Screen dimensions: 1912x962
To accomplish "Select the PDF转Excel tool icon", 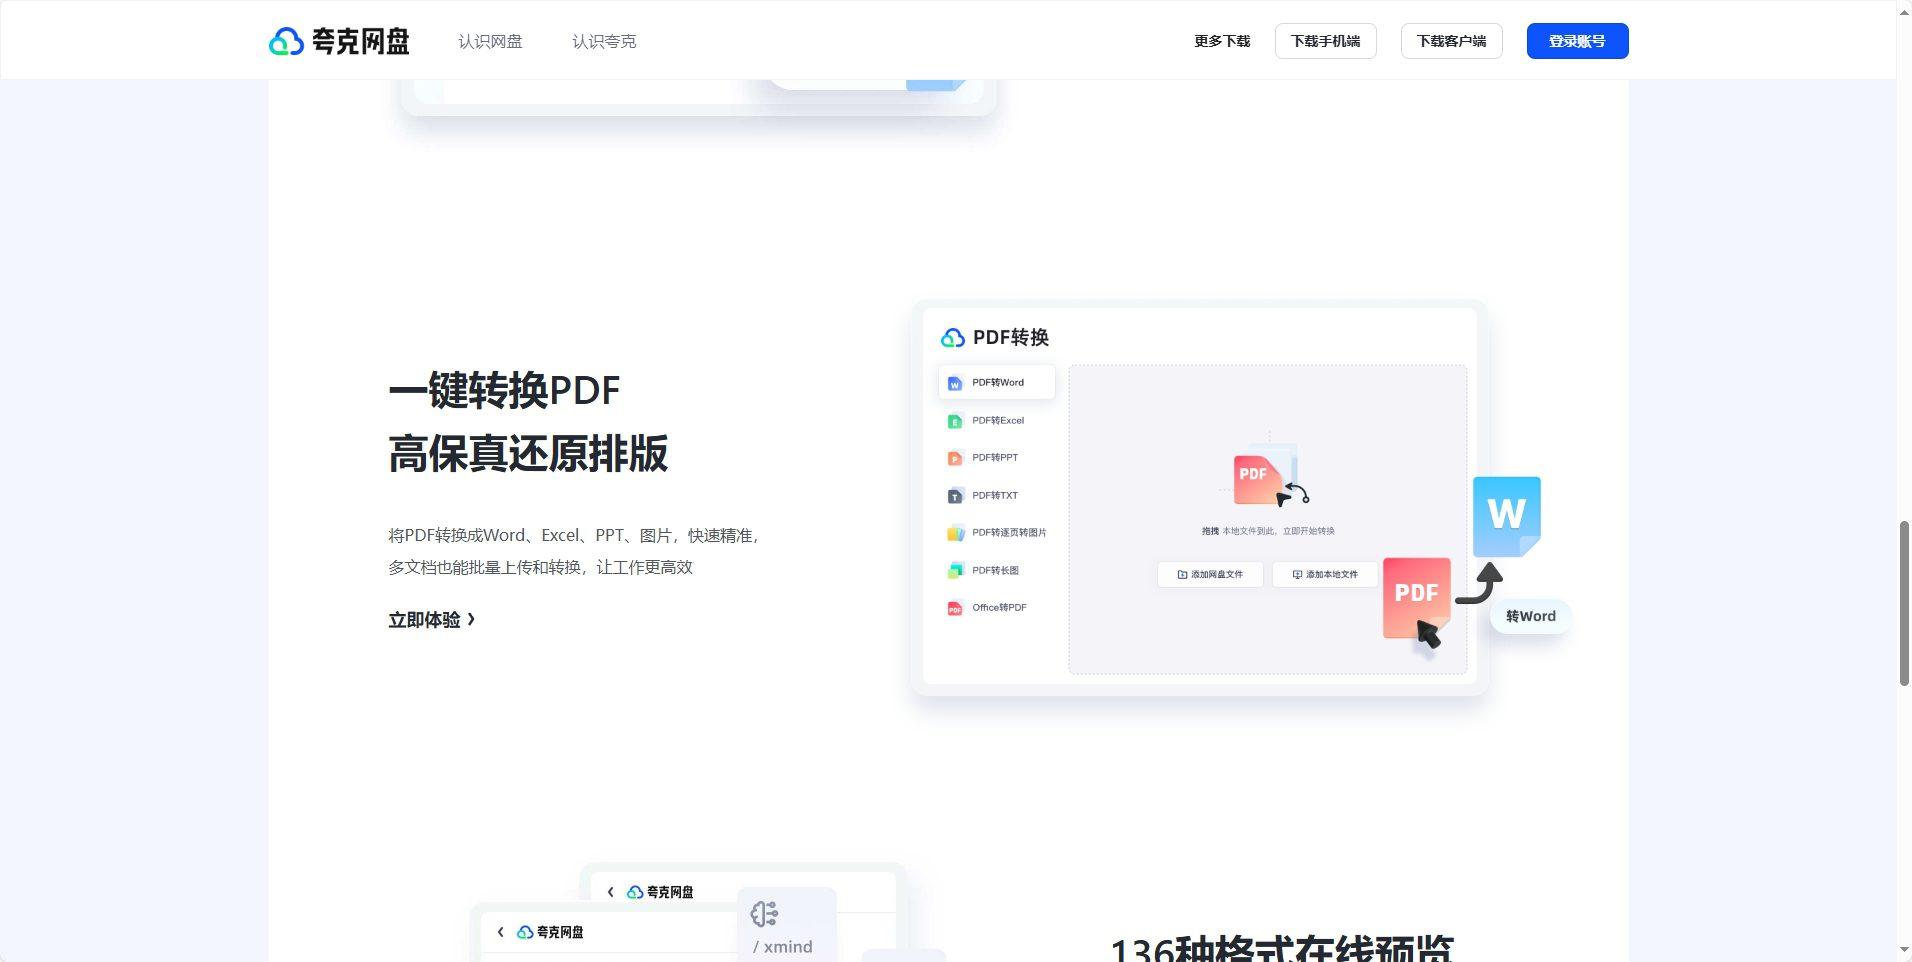I will point(955,420).
